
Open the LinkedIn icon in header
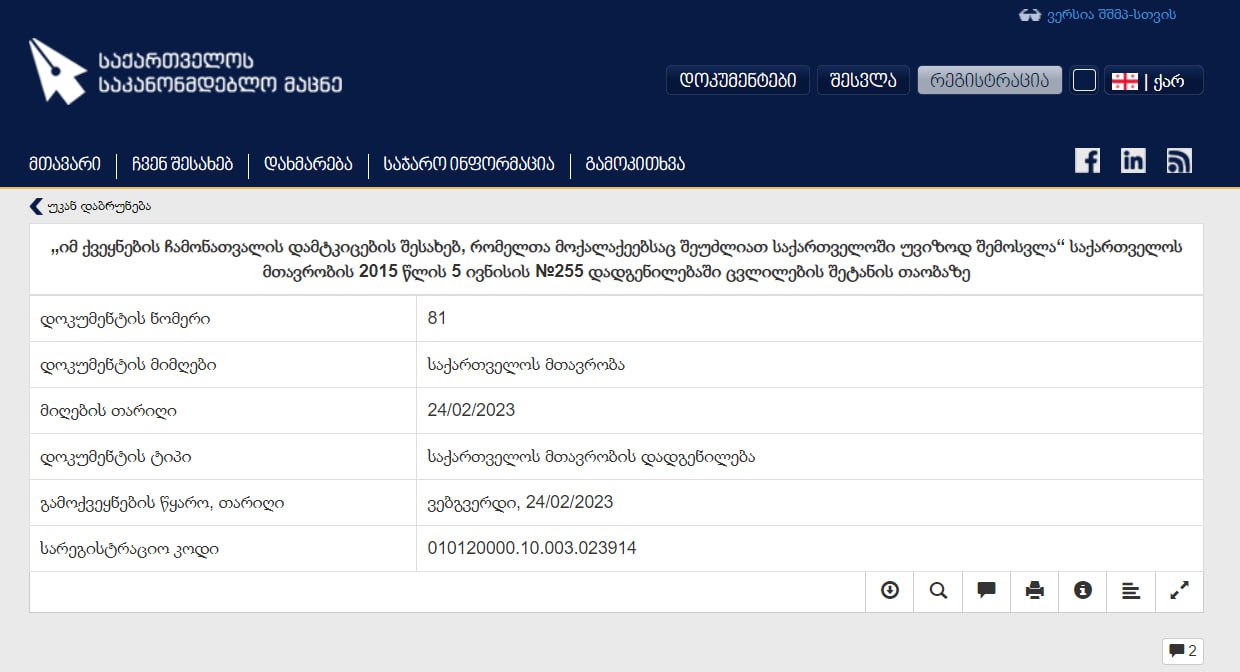1133,161
